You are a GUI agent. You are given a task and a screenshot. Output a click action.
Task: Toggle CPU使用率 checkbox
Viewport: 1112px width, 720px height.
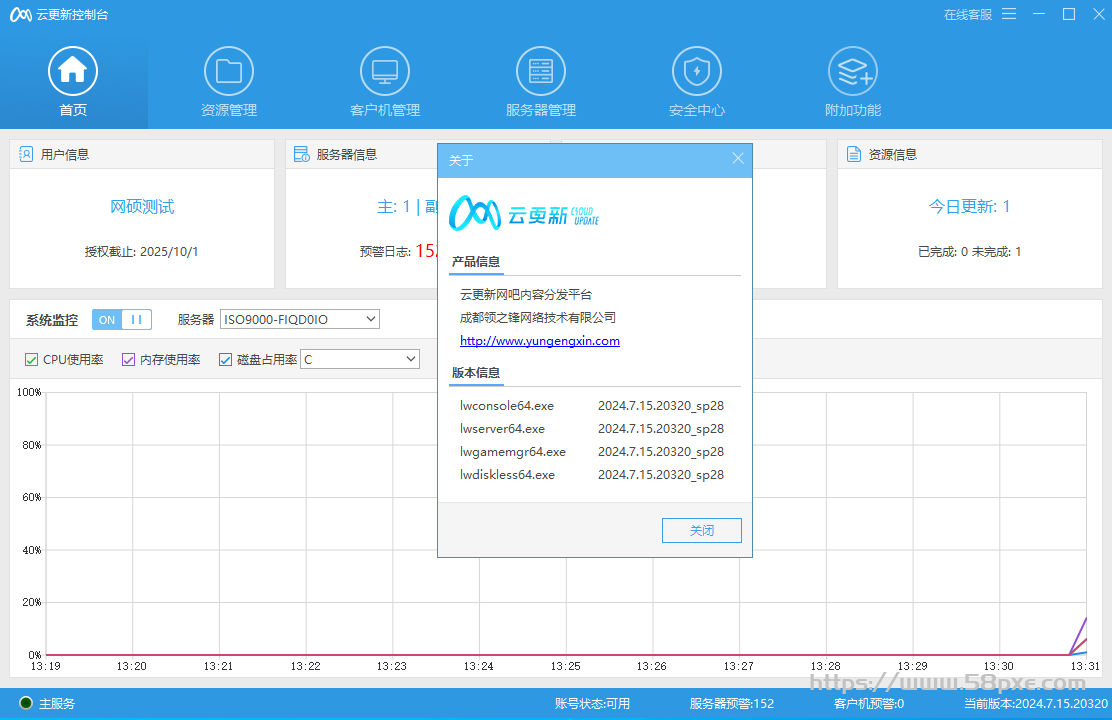pyautogui.click(x=31, y=360)
